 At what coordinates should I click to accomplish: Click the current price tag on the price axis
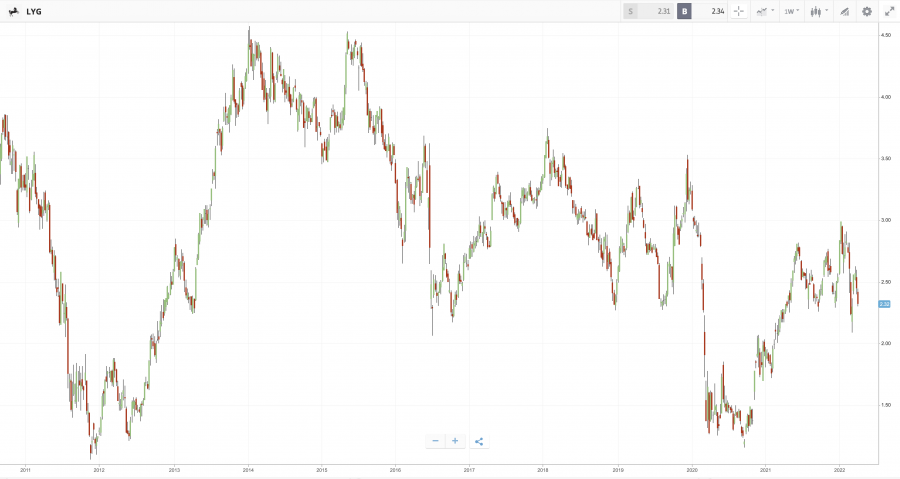pos(884,305)
